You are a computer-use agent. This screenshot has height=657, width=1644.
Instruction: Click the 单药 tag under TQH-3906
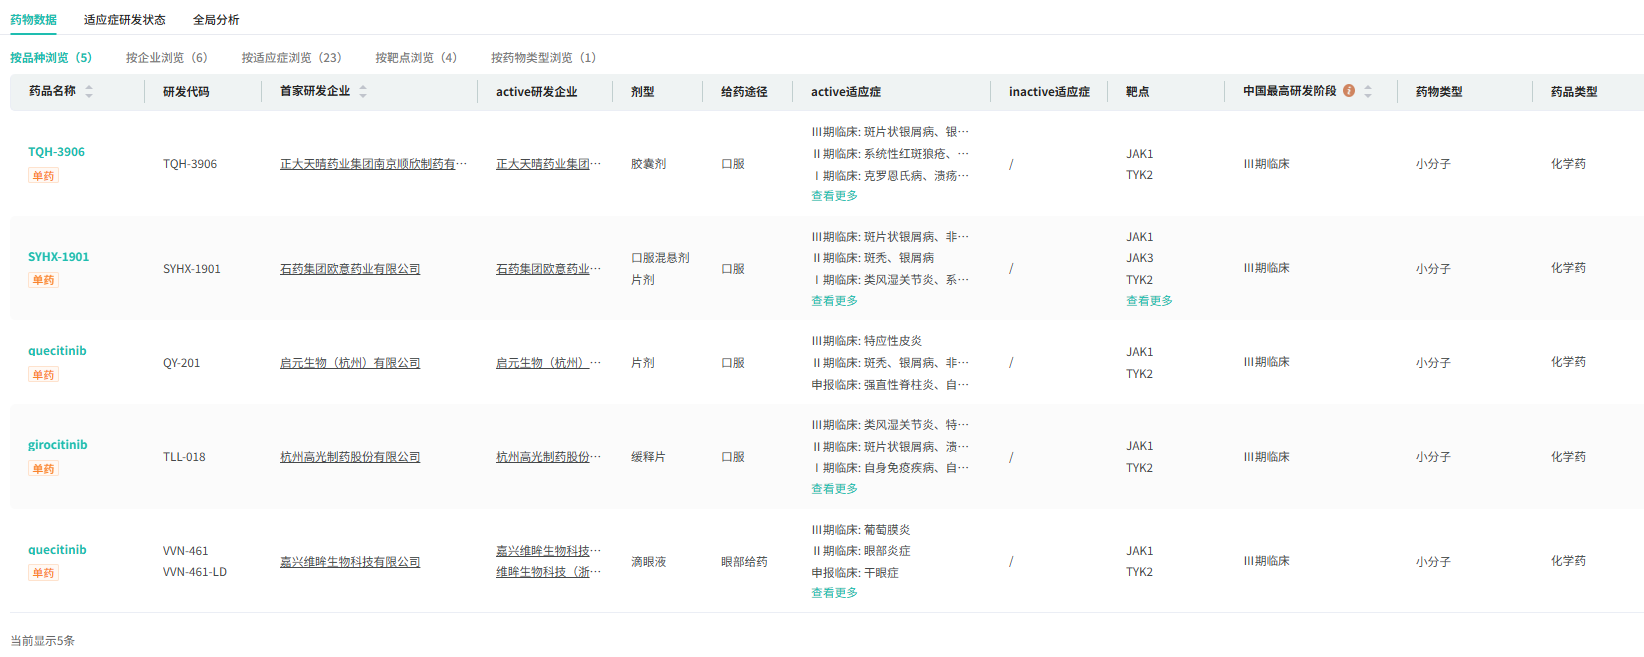(x=44, y=176)
